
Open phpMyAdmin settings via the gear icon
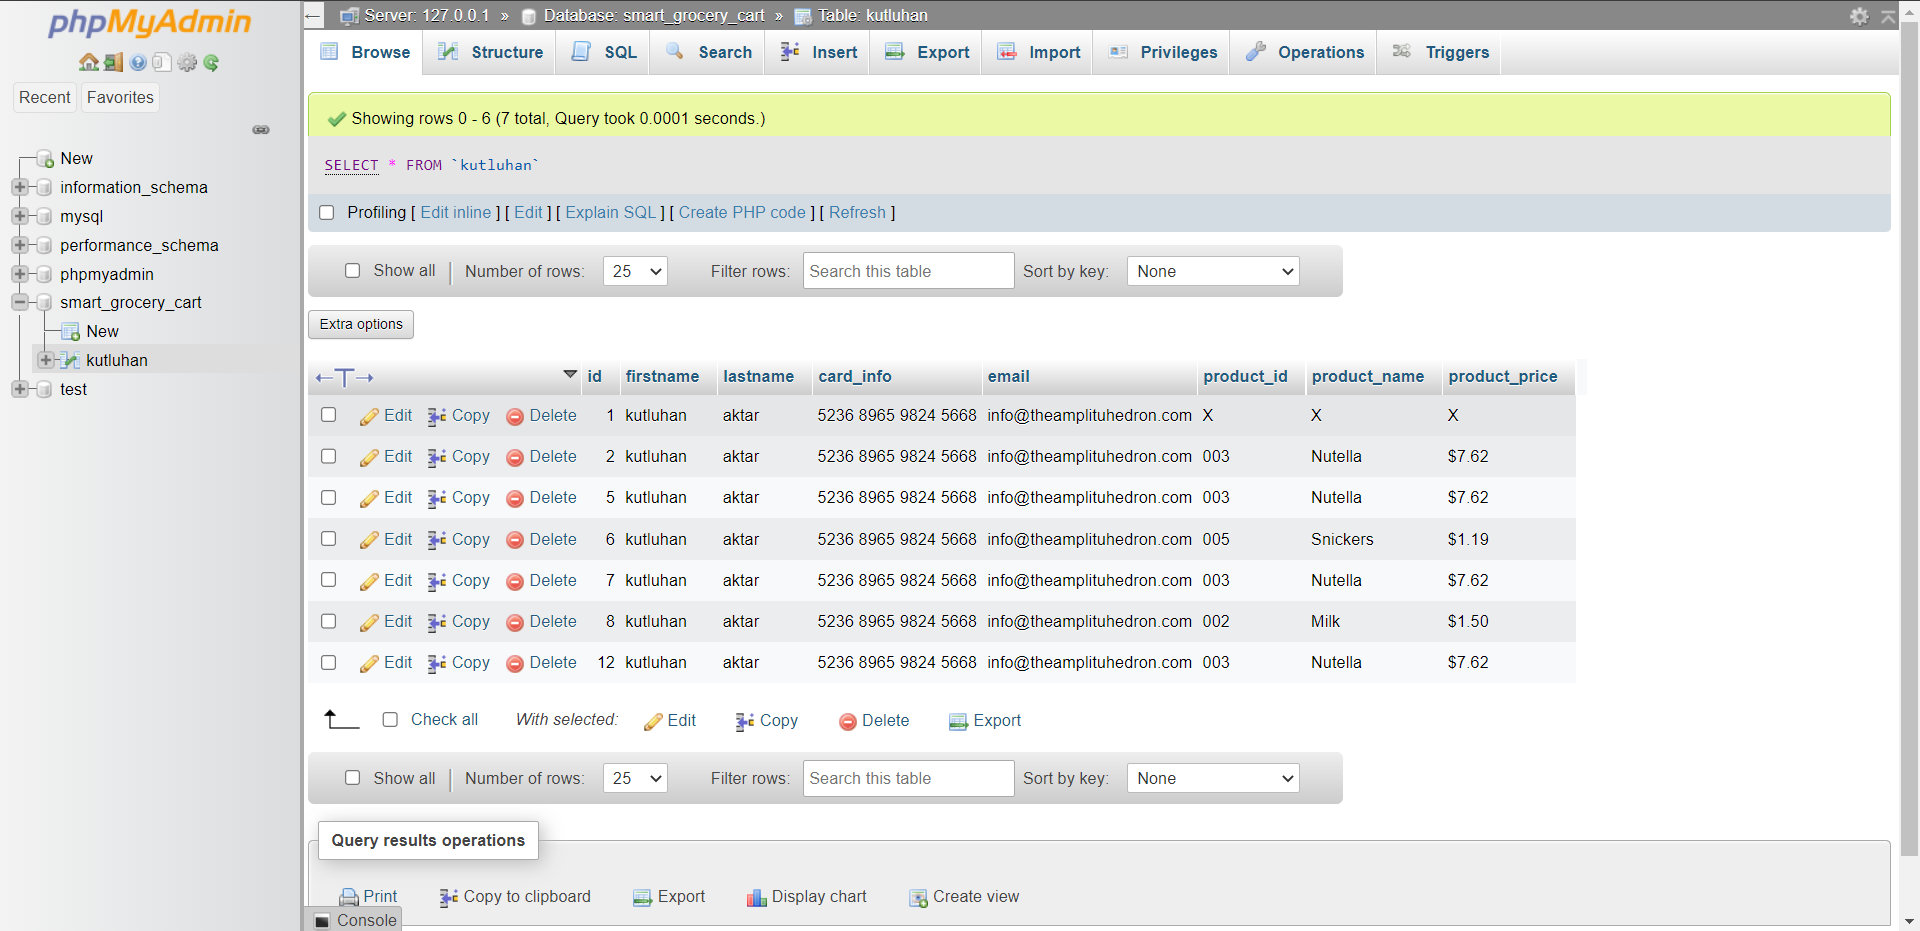click(x=1858, y=16)
